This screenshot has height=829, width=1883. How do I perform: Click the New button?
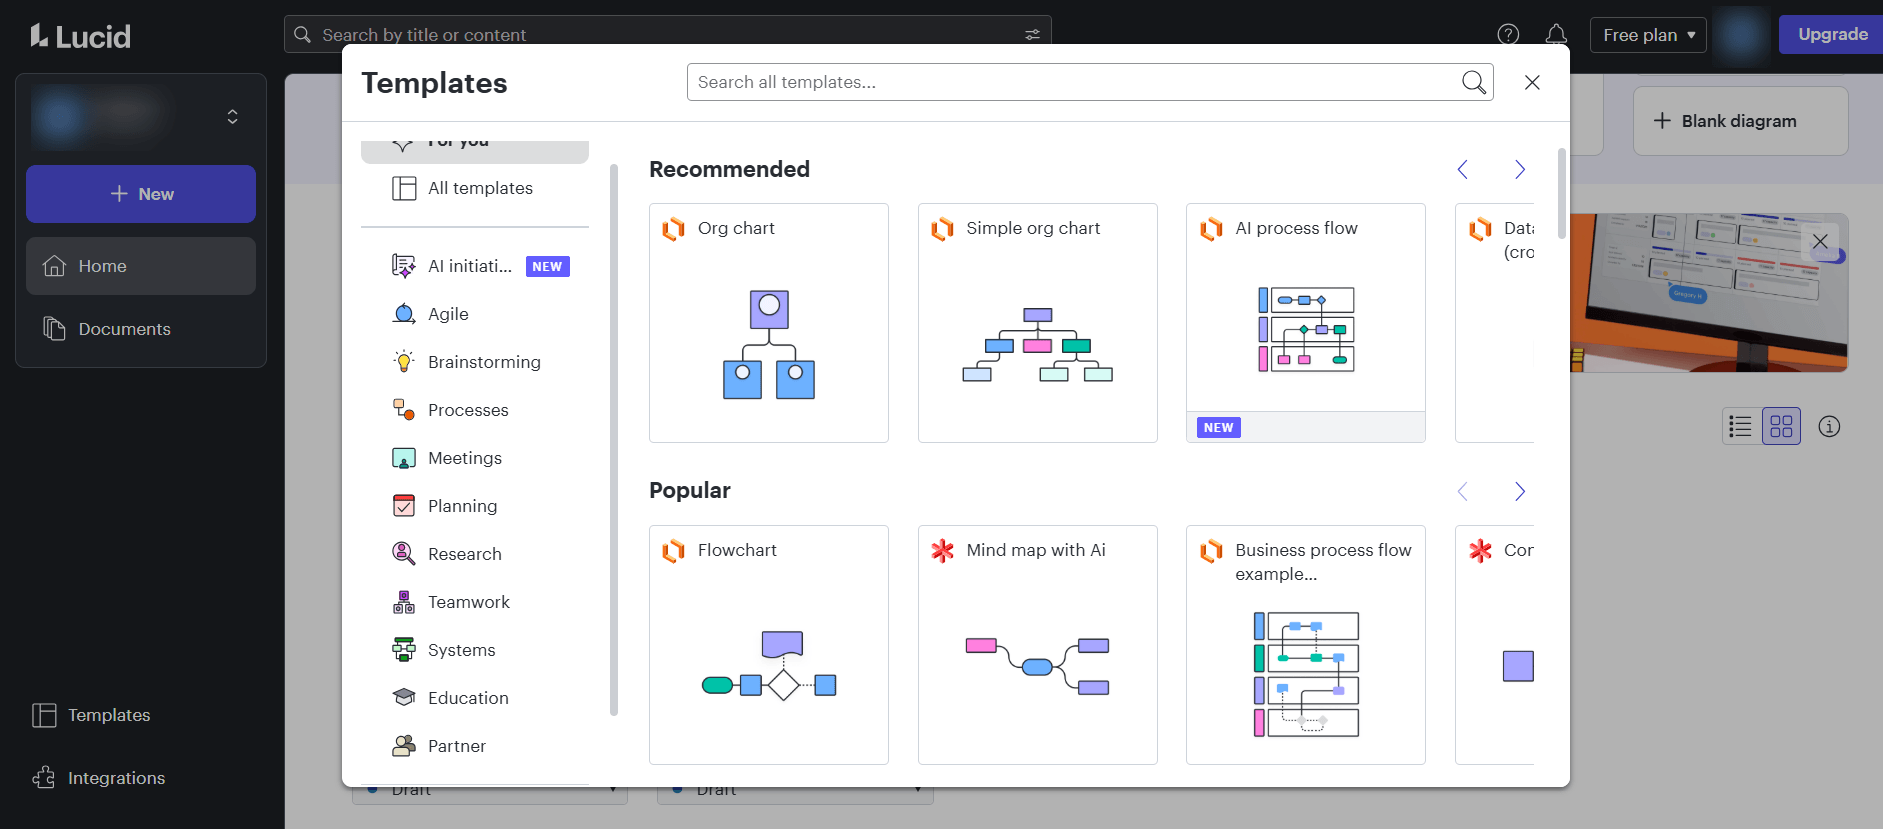tap(141, 194)
